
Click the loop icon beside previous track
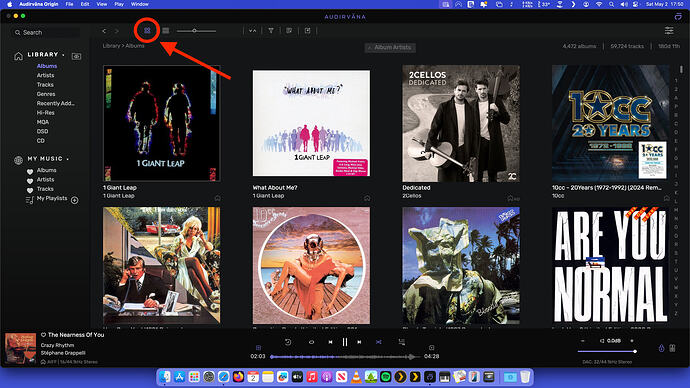pyautogui.click(x=312, y=342)
